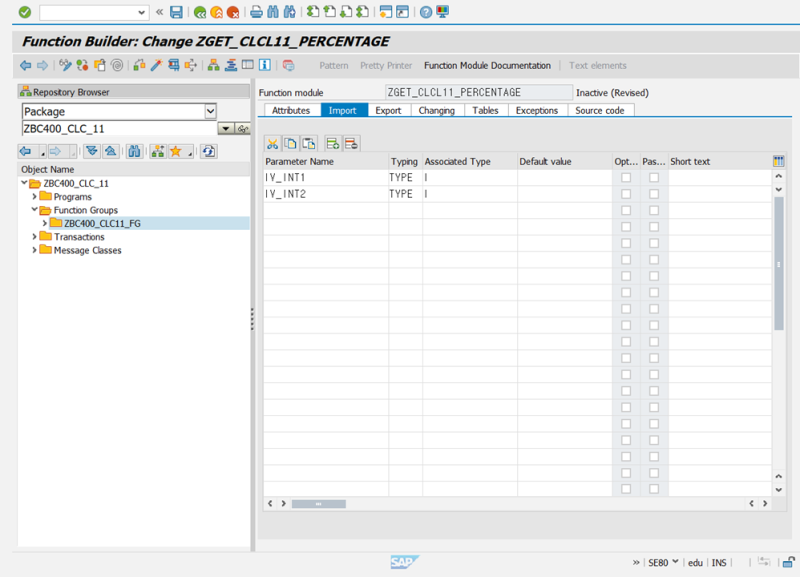Click the Favorites star icon

click(176, 151)
